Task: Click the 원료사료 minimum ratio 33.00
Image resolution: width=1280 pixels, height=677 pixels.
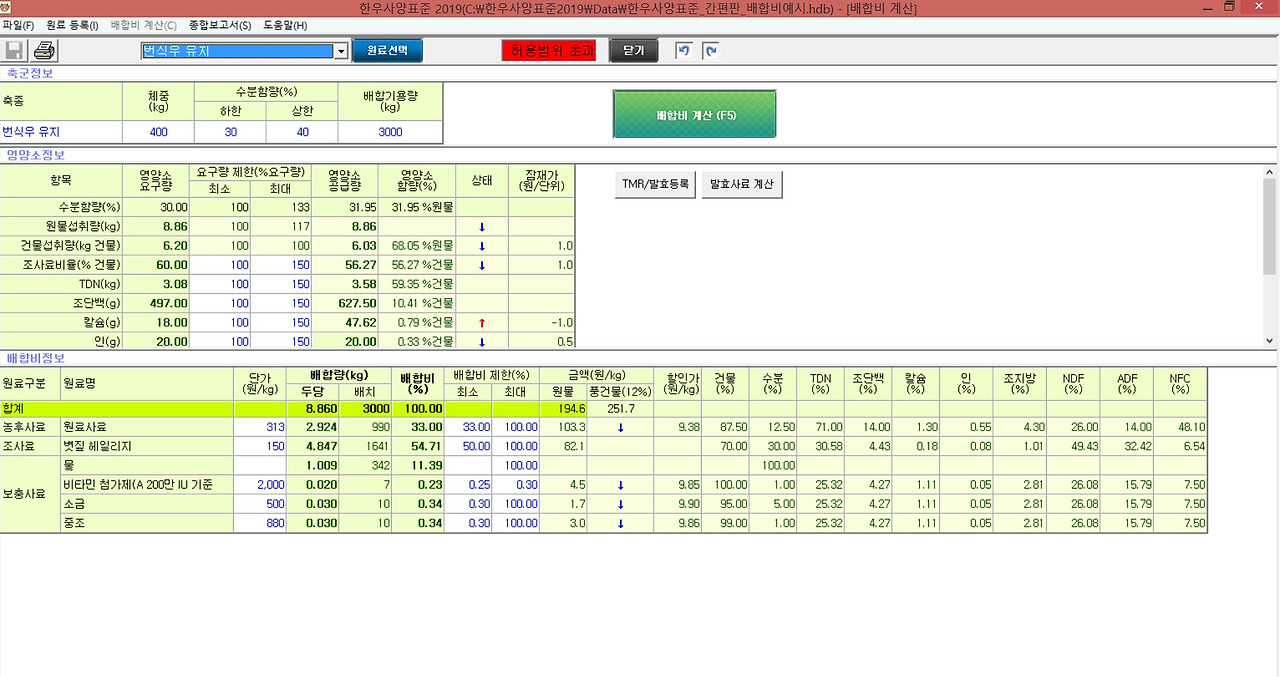Action: click(466, 427)
